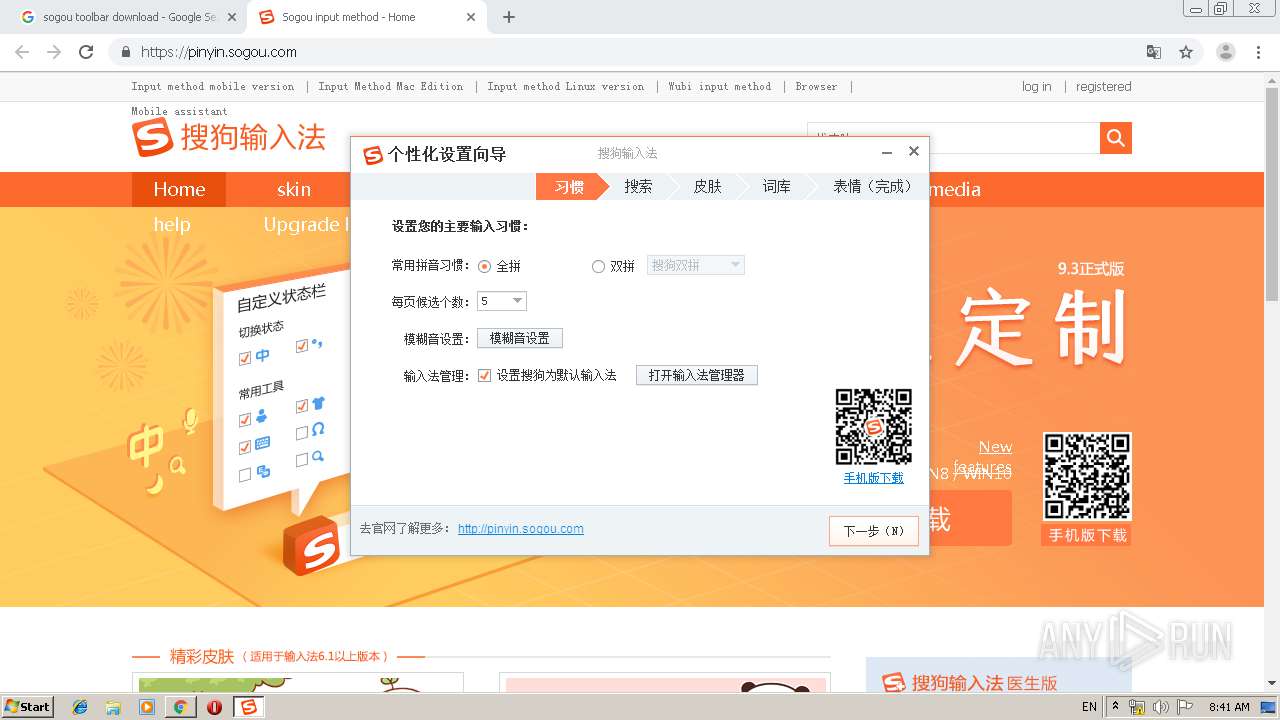Image resolution: width=1280 pixels, height=720 pixels.
Task: Click the volume icon in system tray
Action: pyautogui.click(x=1160, y=707)
